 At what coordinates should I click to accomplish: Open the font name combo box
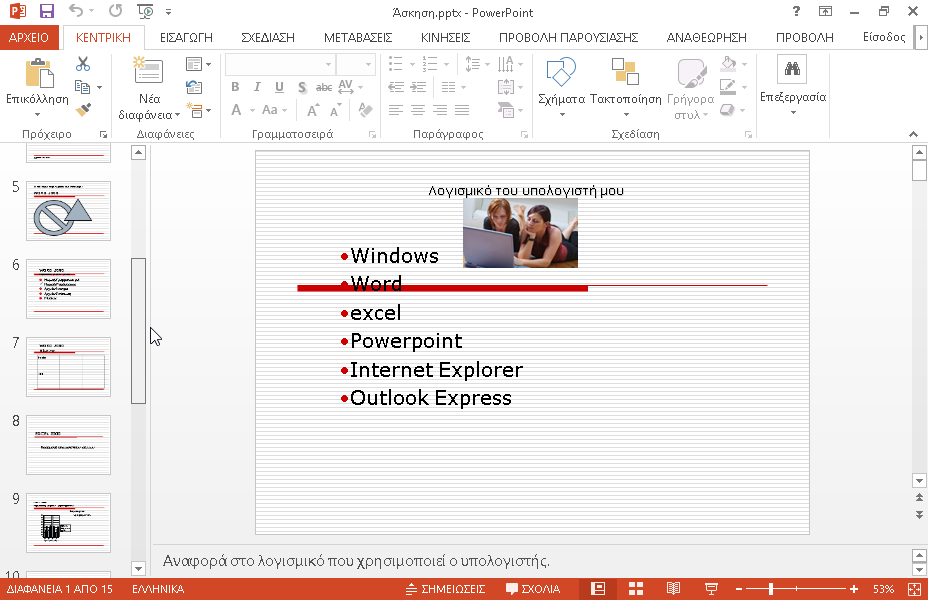(x=280, y=64)
